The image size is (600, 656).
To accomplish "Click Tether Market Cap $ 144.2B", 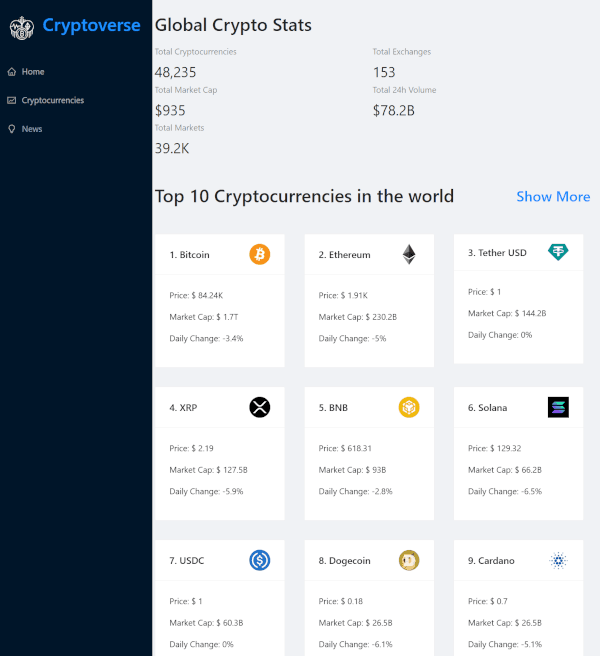I will (507, 313).
